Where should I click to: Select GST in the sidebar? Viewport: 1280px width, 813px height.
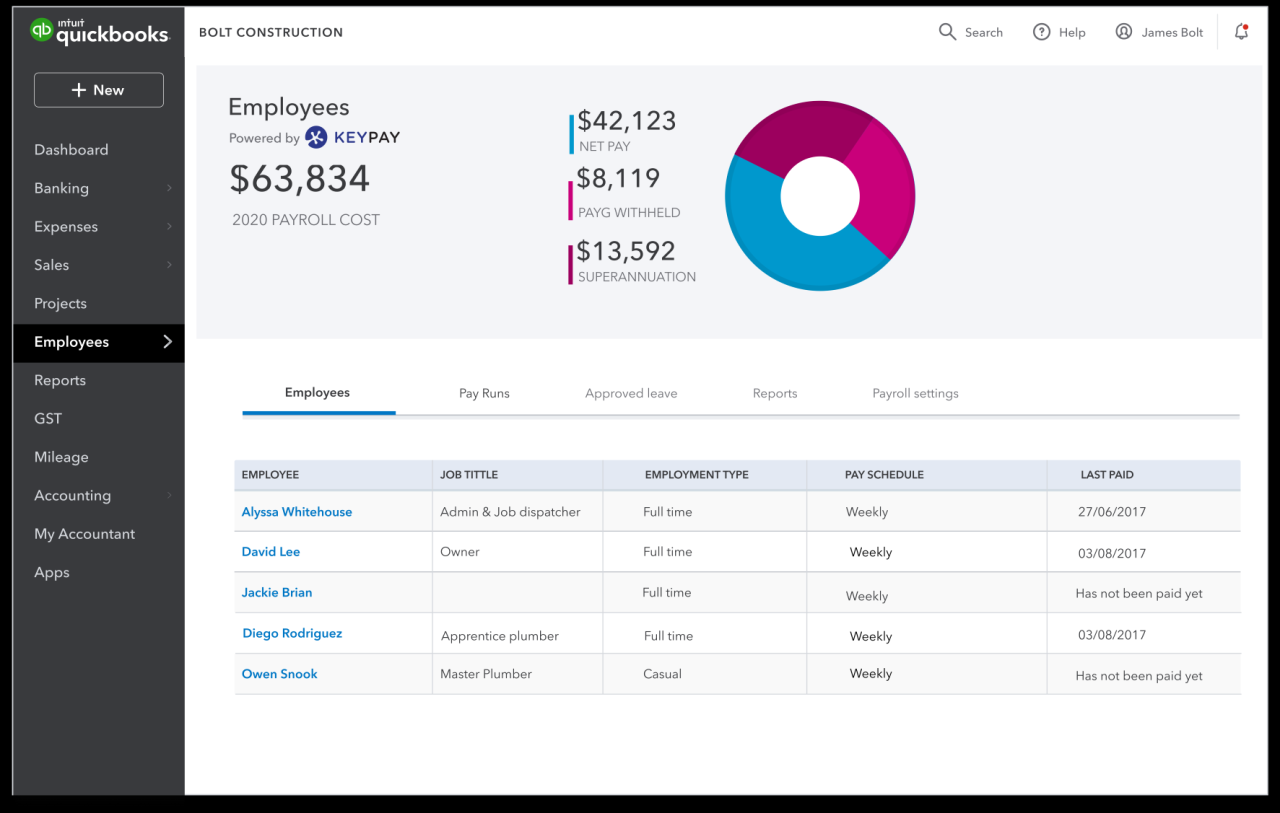[48, 419]
